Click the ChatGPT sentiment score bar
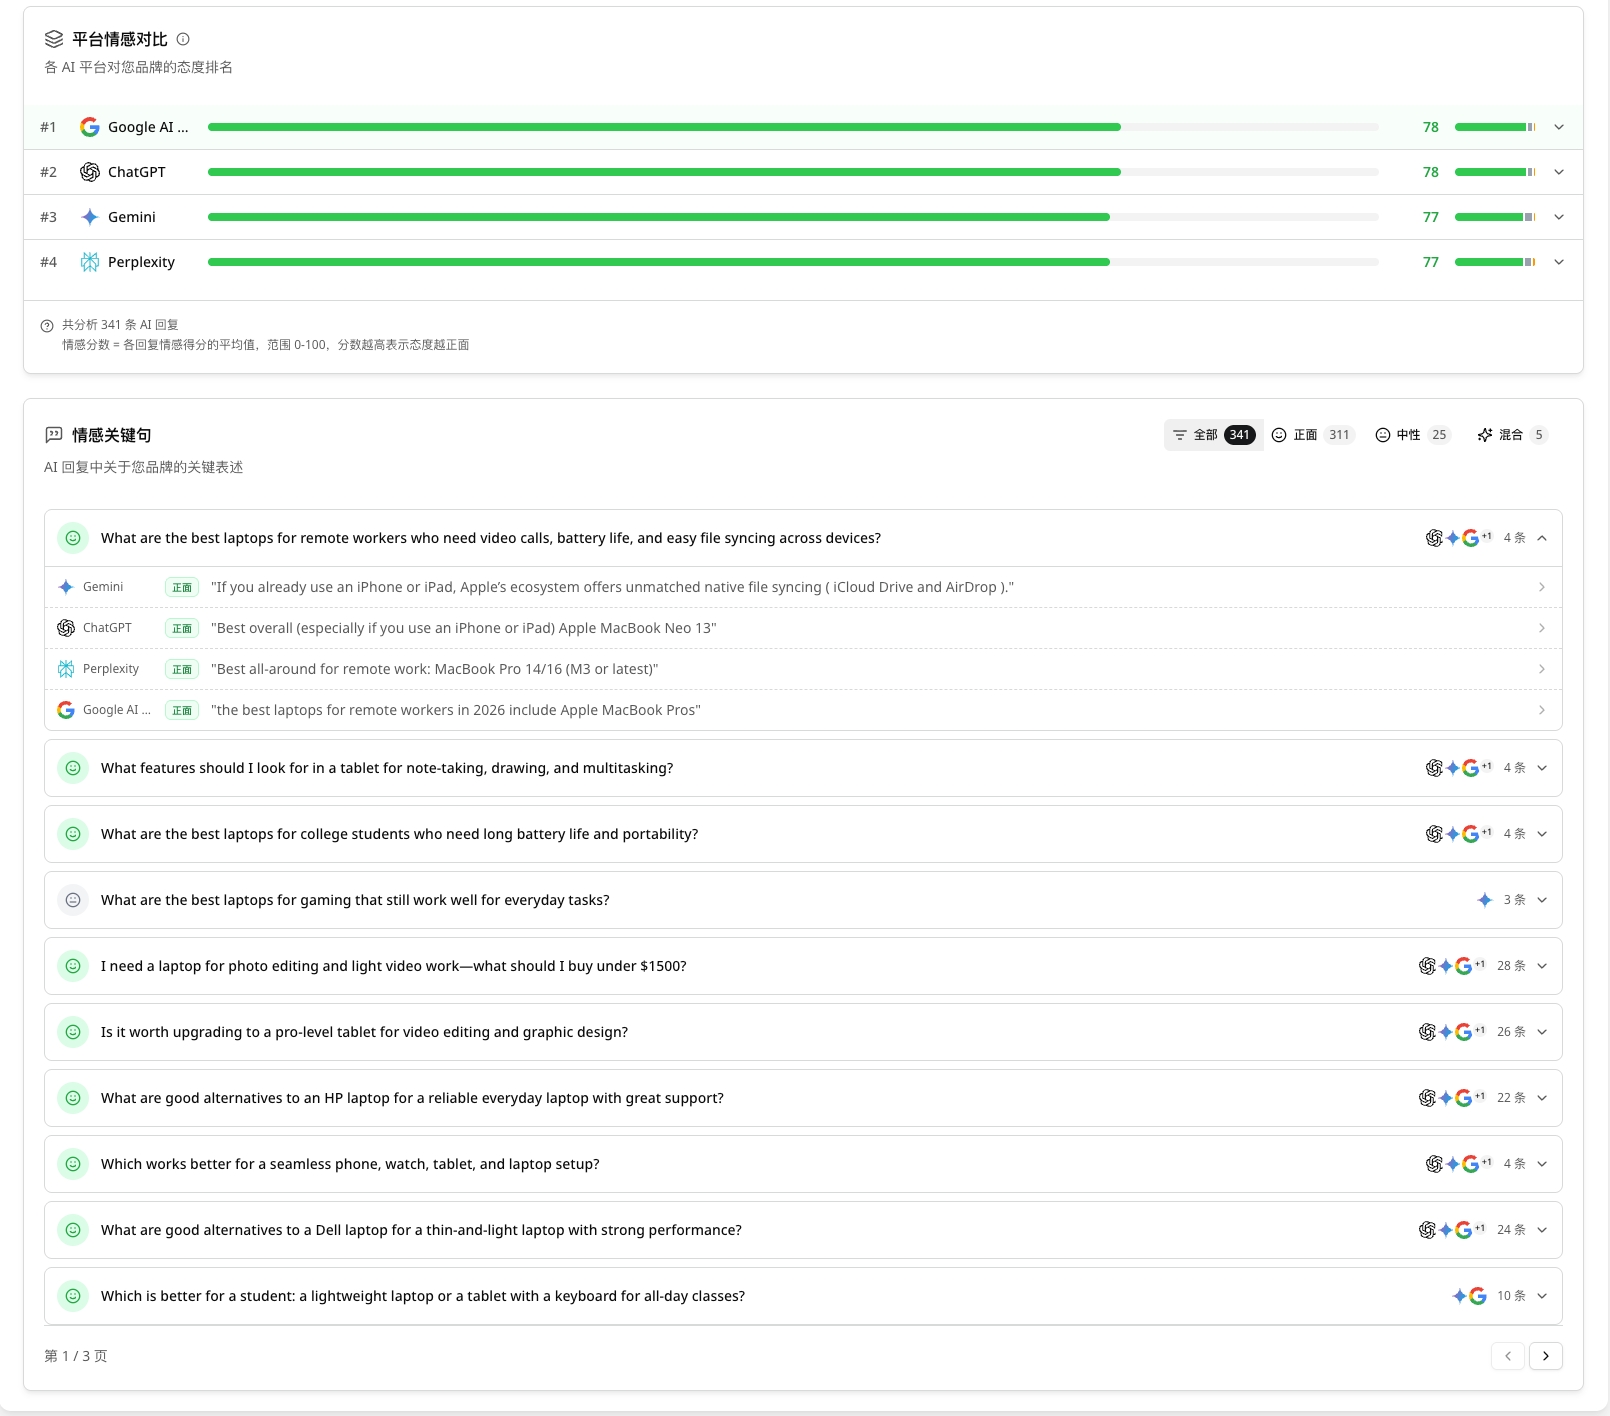 click(x=793, y=172)
